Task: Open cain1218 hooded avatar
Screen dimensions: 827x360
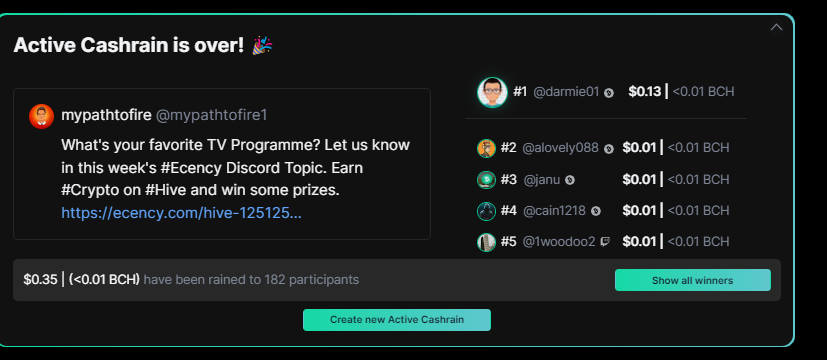Action: pos(486,211)
